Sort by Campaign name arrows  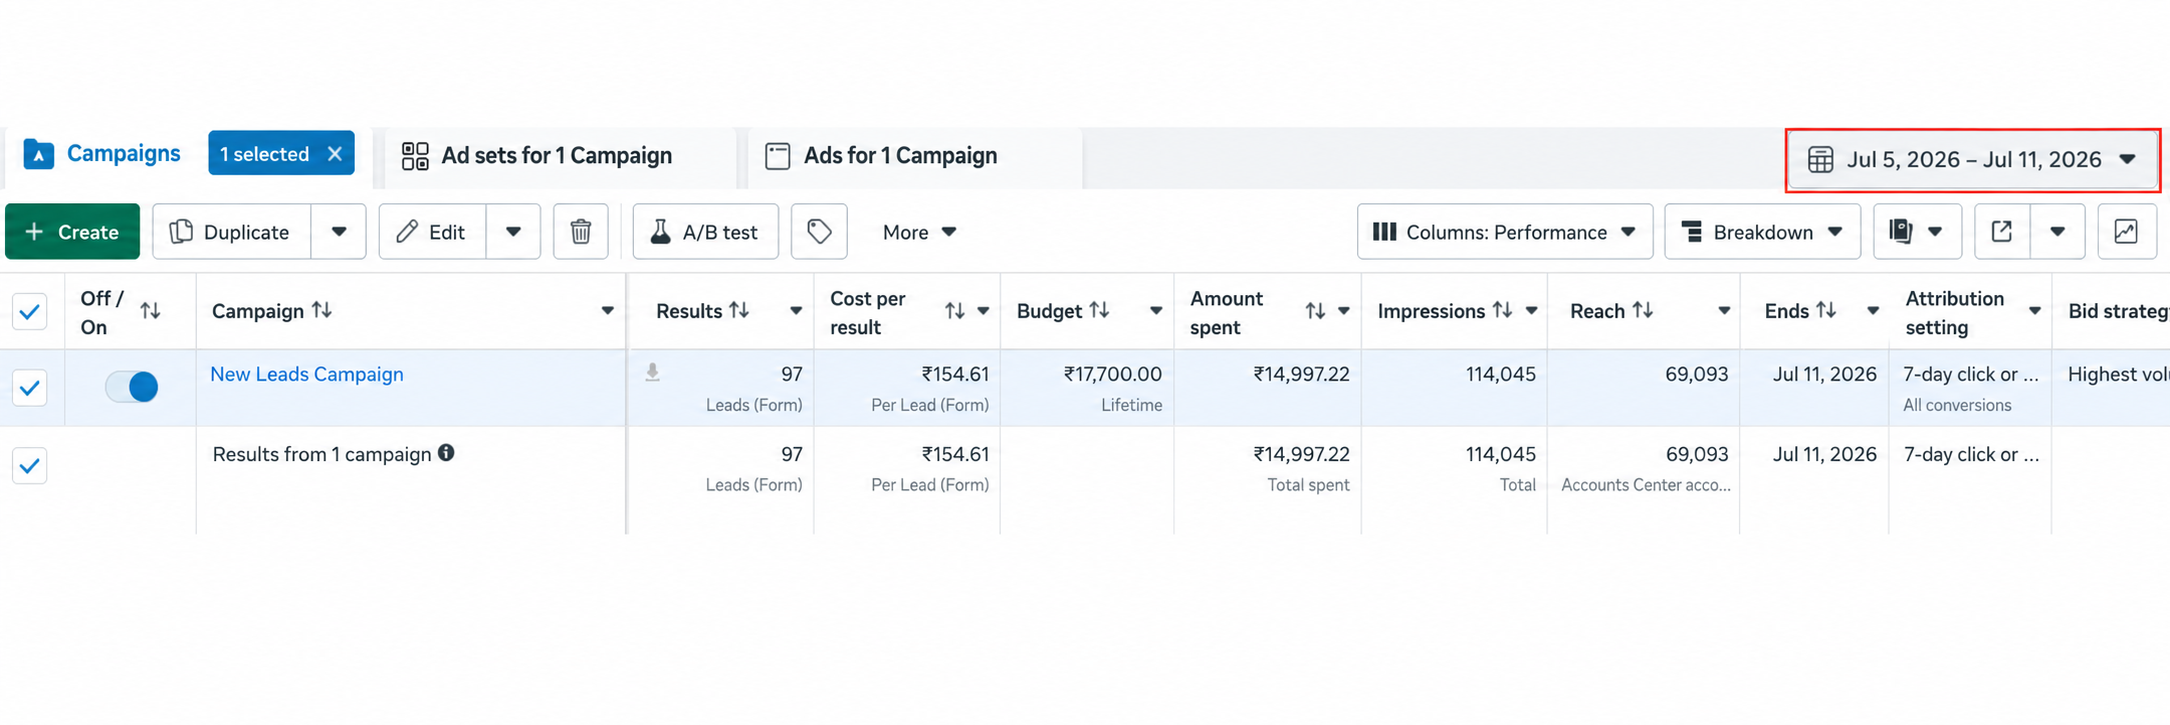tap(322, 311)
